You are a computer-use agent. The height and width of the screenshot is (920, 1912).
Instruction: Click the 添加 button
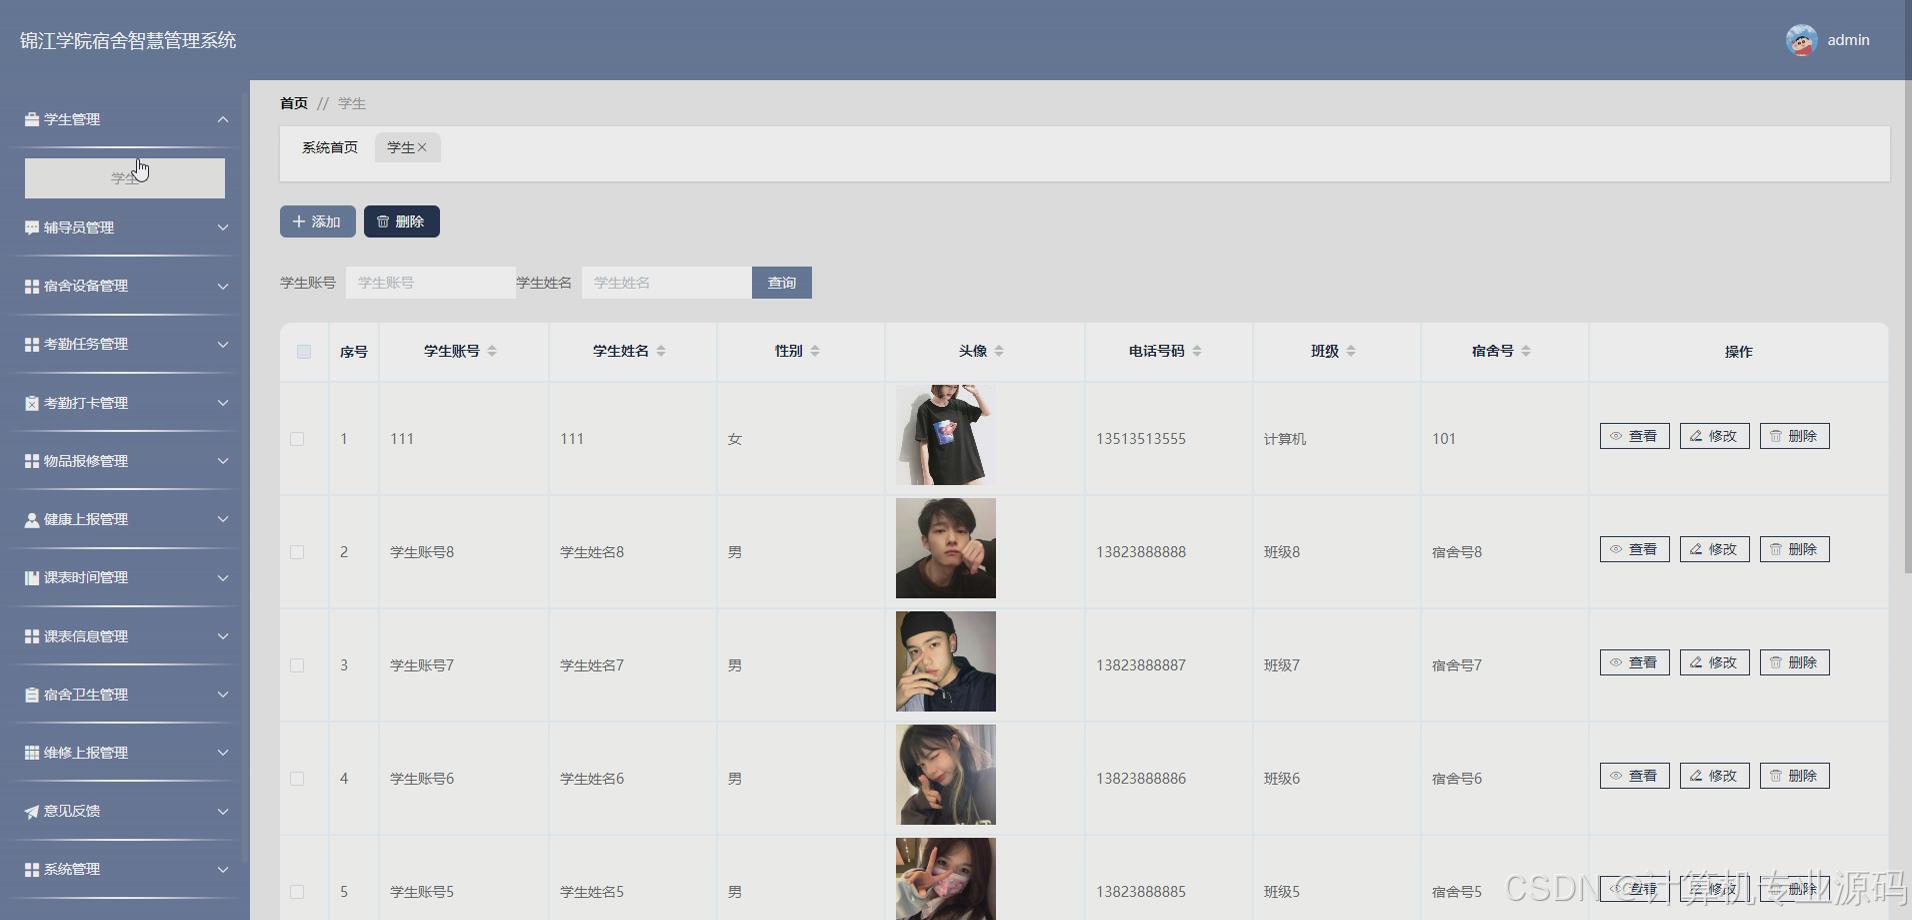[318, 222]
